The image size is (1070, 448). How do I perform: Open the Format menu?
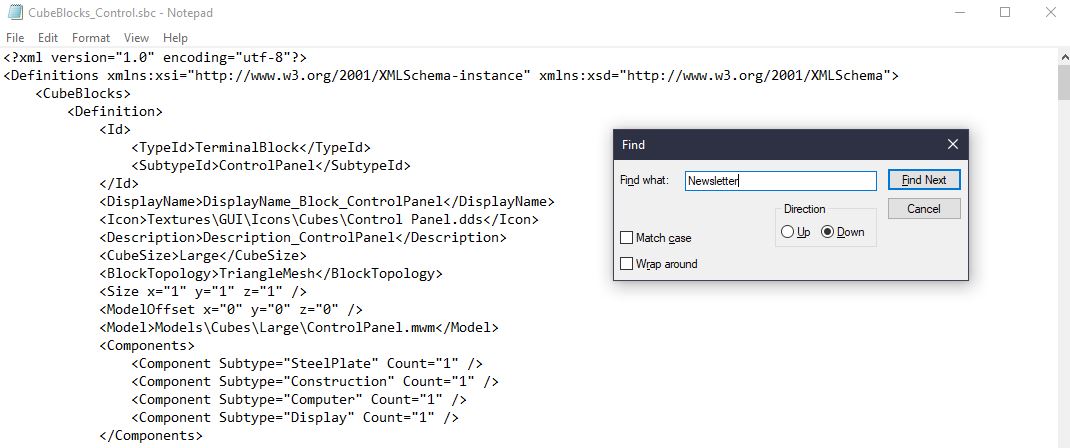point(91,38)
